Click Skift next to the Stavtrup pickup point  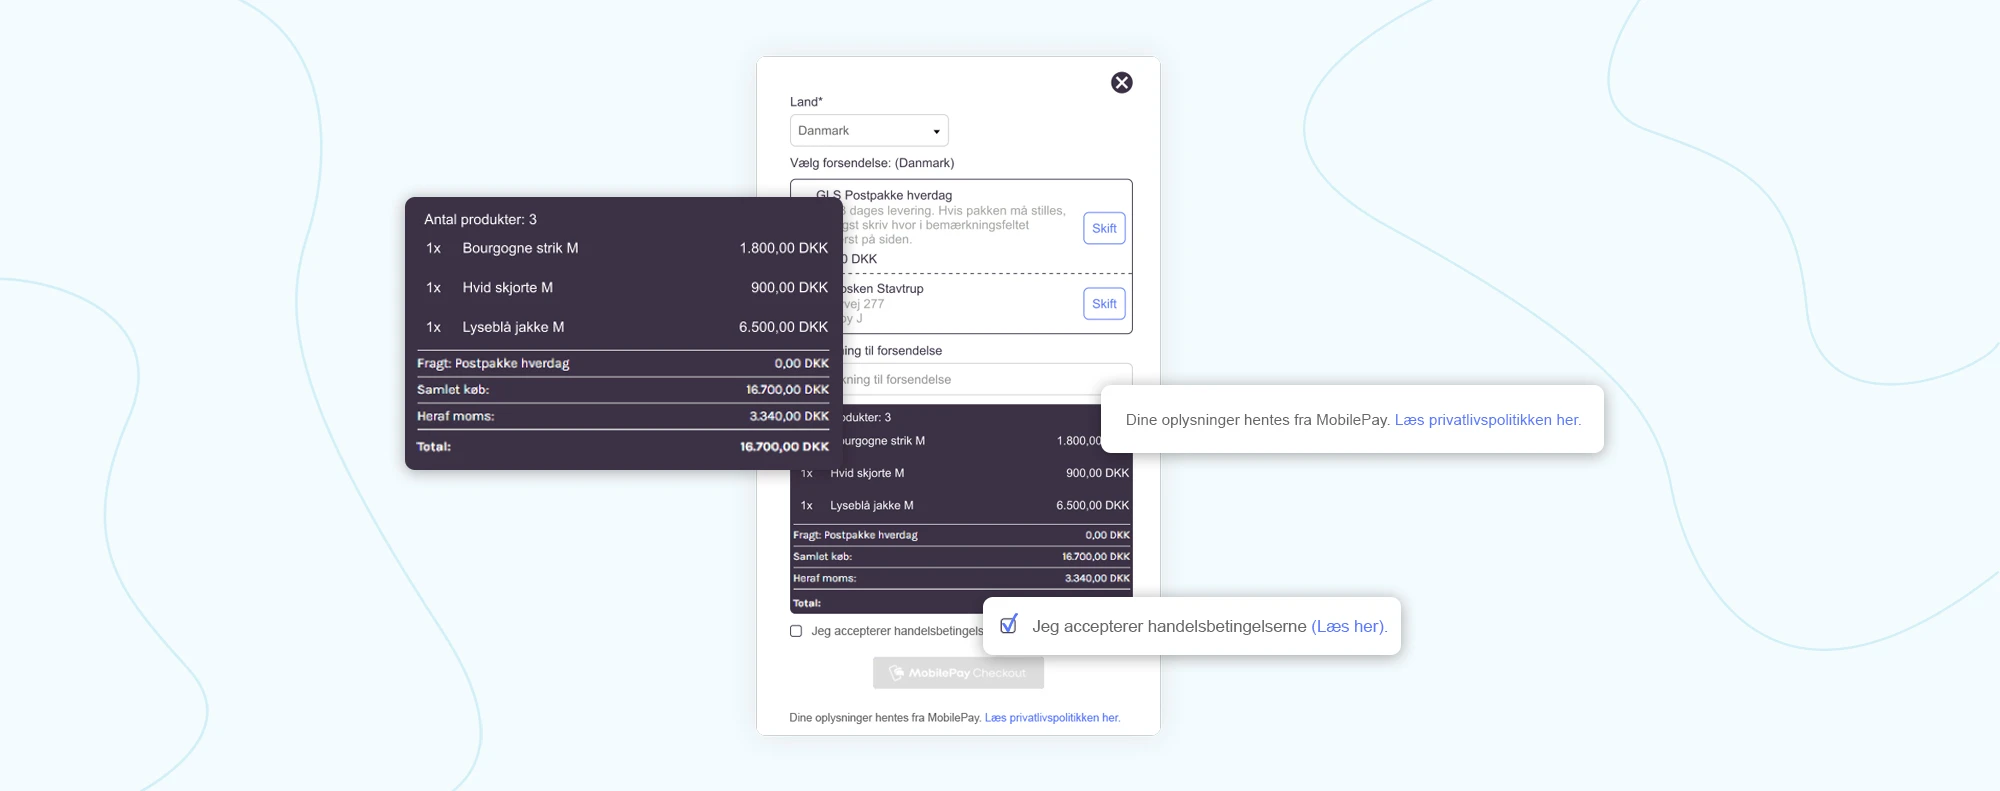(1104, 304)
